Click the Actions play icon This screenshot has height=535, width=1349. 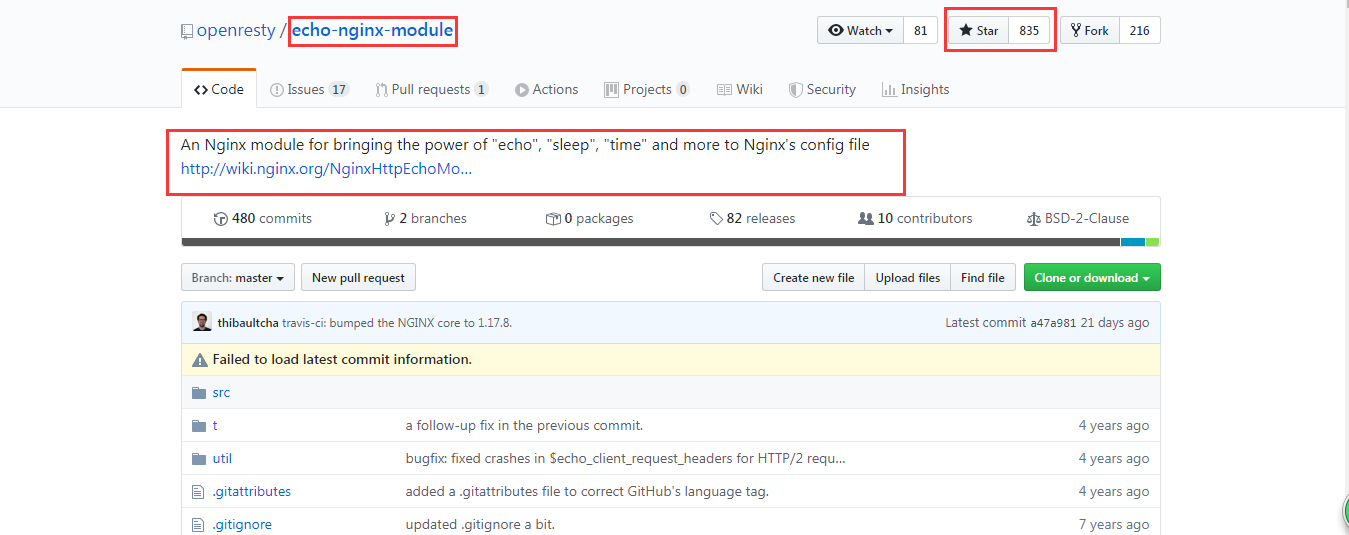coord(522,90)
